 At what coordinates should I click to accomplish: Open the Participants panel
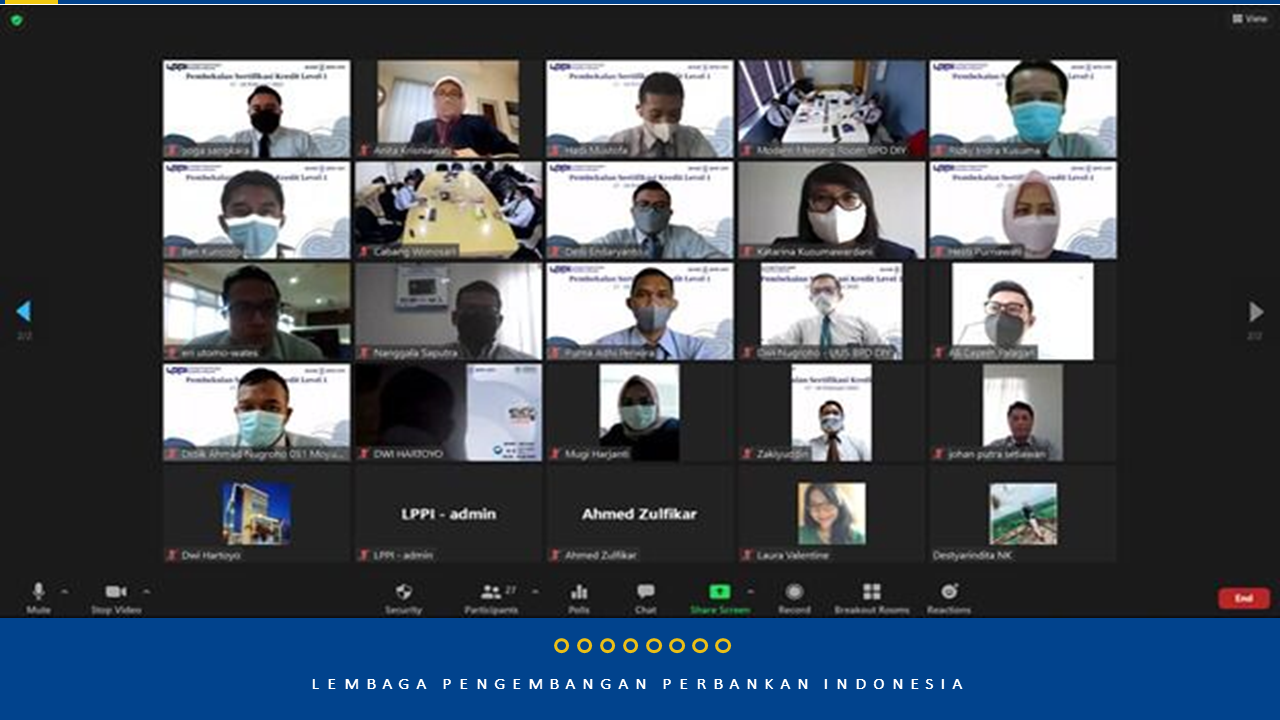pos(491,597)
